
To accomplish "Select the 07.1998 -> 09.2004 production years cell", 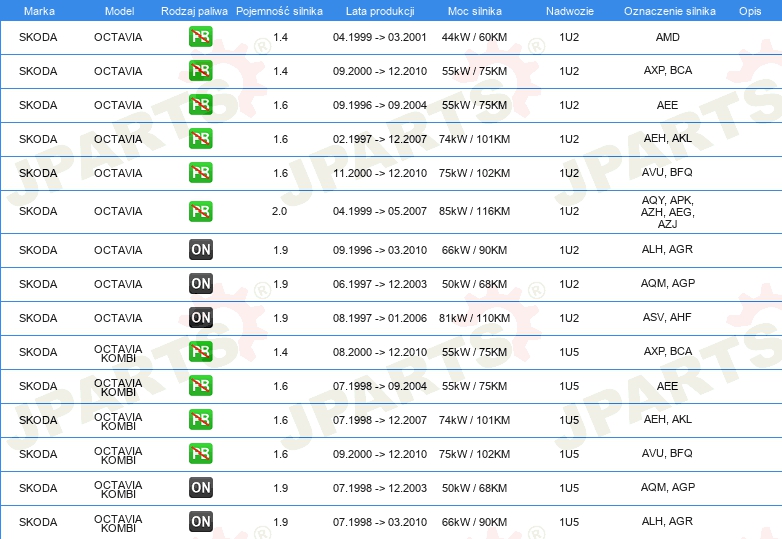I will pyautogui.click(x=380, y=386).
